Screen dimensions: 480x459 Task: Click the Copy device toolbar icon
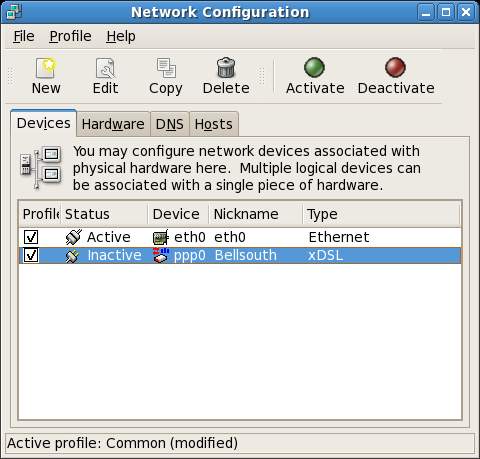click(x=166, y=68)
